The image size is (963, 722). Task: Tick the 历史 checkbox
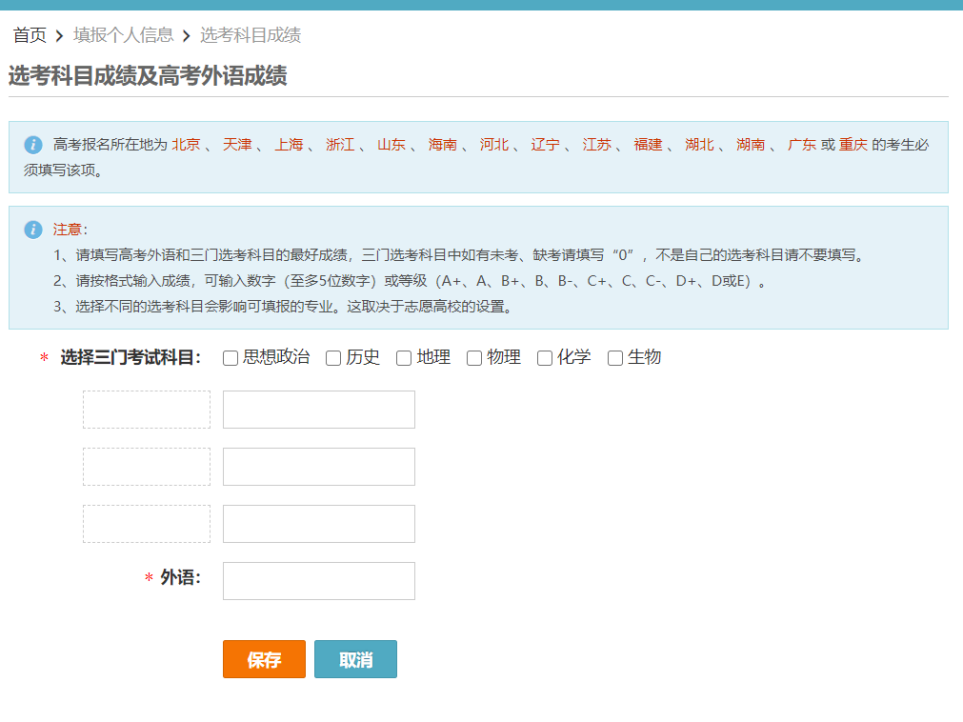pyautogui.click(x=334, y=358)
